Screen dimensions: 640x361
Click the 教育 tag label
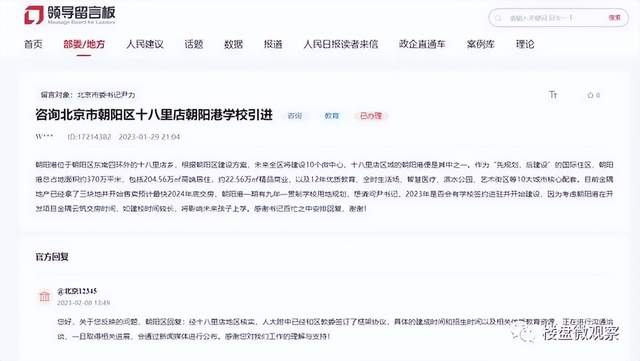pyautogui.click(x=332, y=116)
